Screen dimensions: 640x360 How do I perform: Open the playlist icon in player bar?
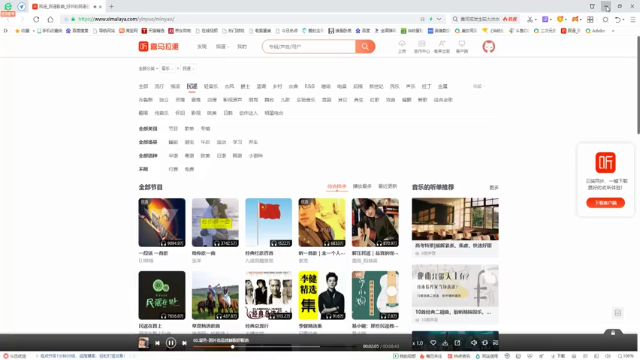tap(495, 343)
